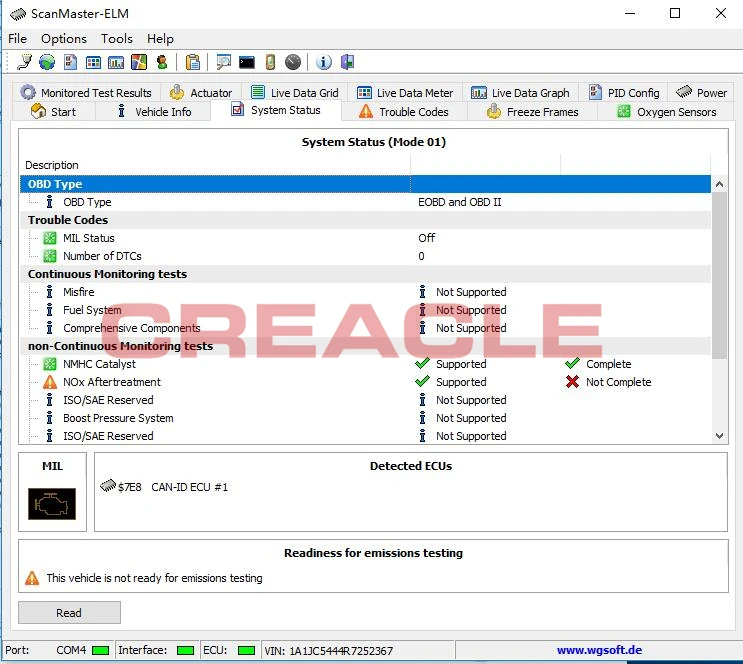Select the Fuel System row
This screenshot has height=664, width=743.
pos(365,310)
